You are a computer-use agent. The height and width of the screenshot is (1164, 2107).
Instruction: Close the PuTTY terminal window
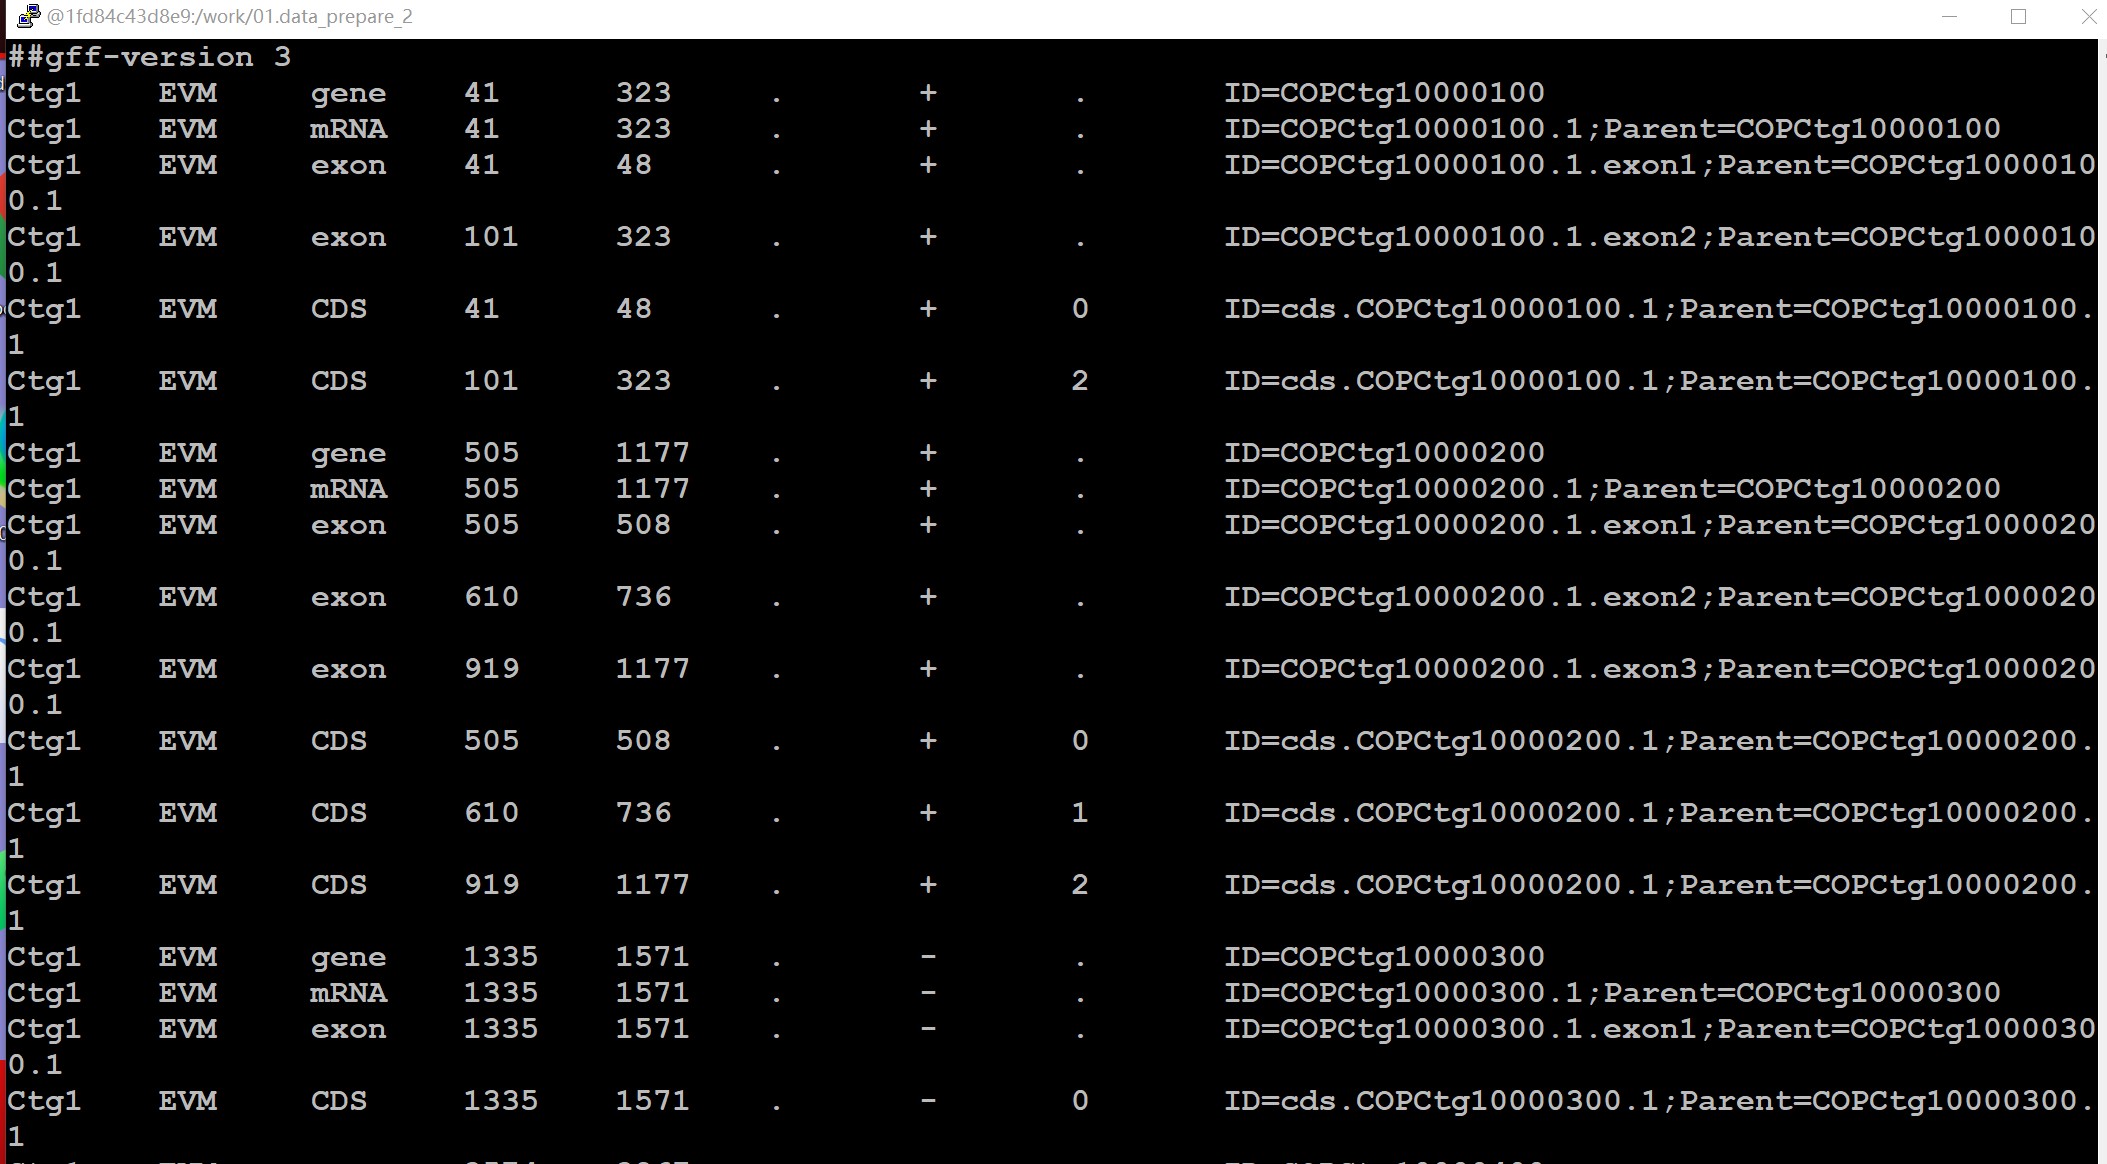2088,17
